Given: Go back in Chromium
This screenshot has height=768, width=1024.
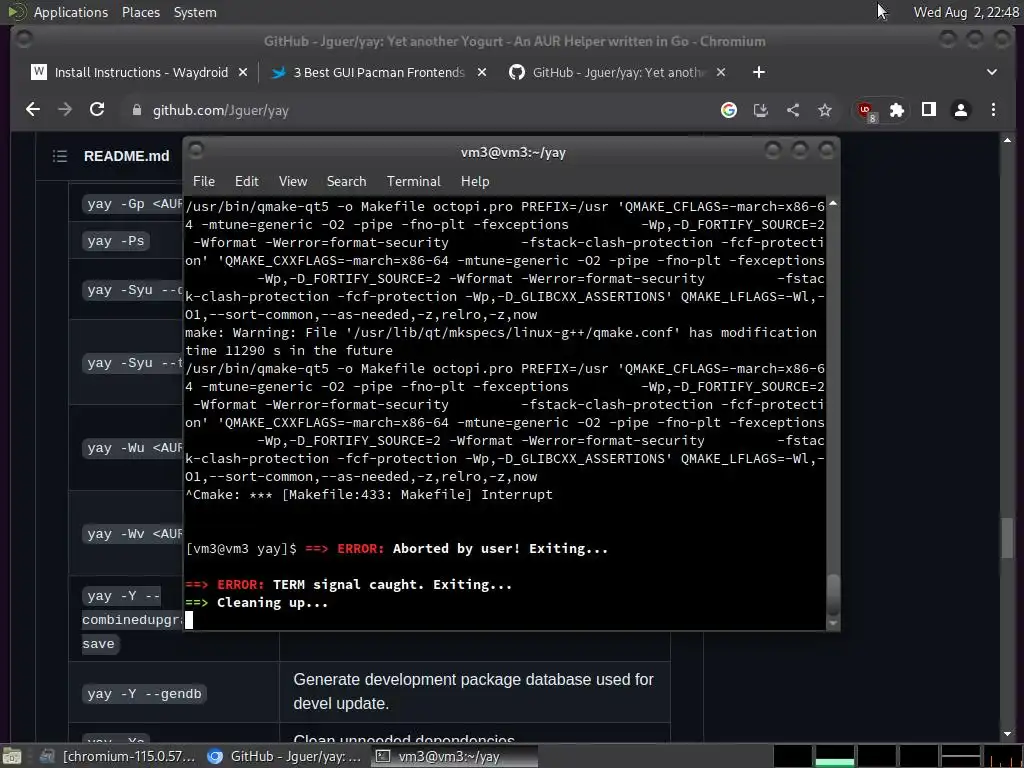Looking at the screenshot, I should pyautogui.click(x=33, y=110).
